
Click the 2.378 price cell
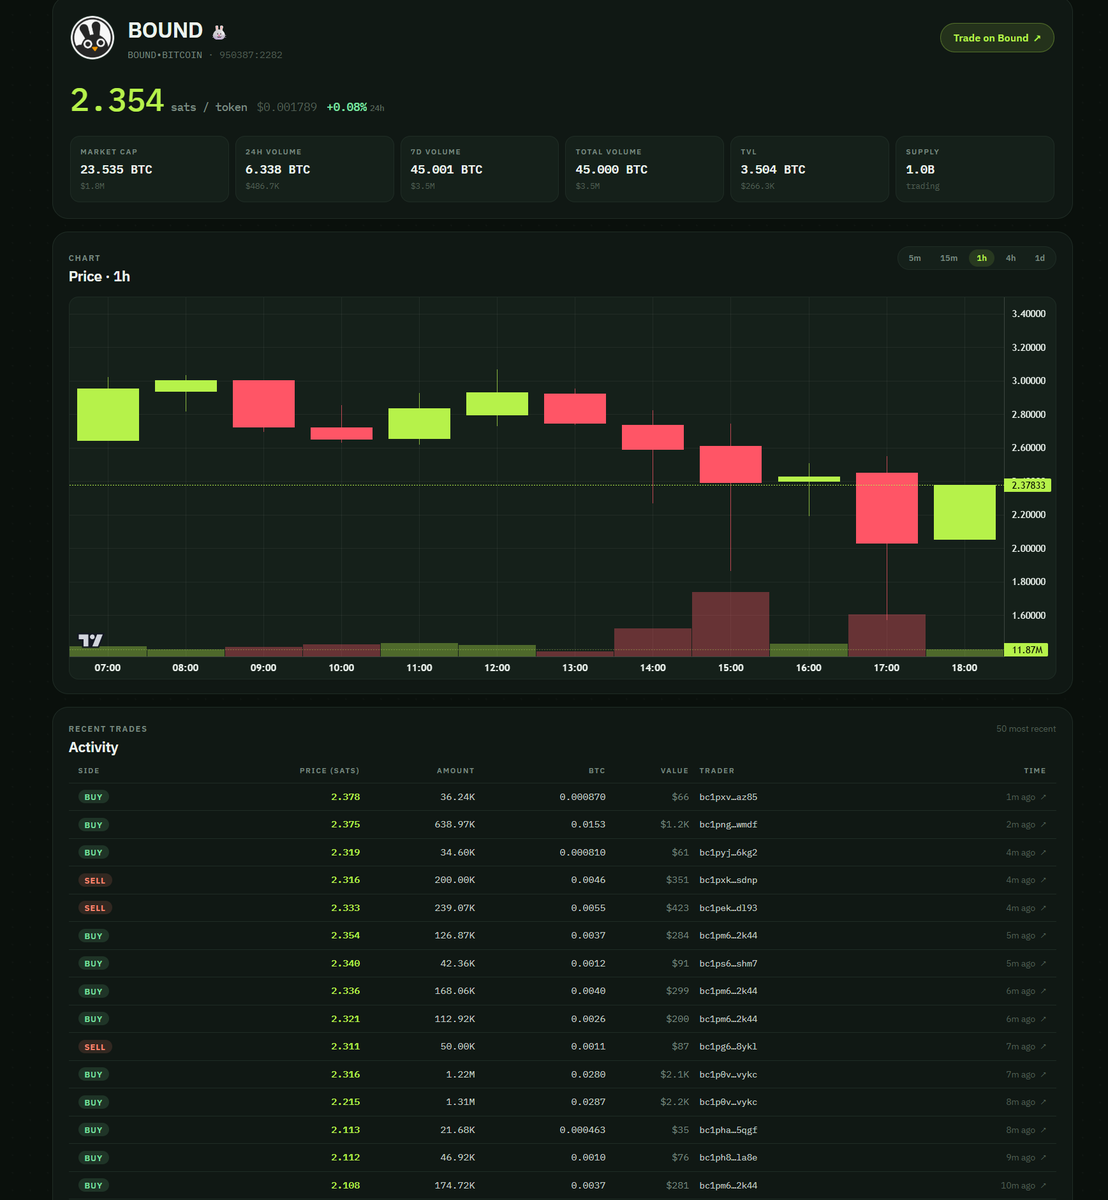[345, 797]
